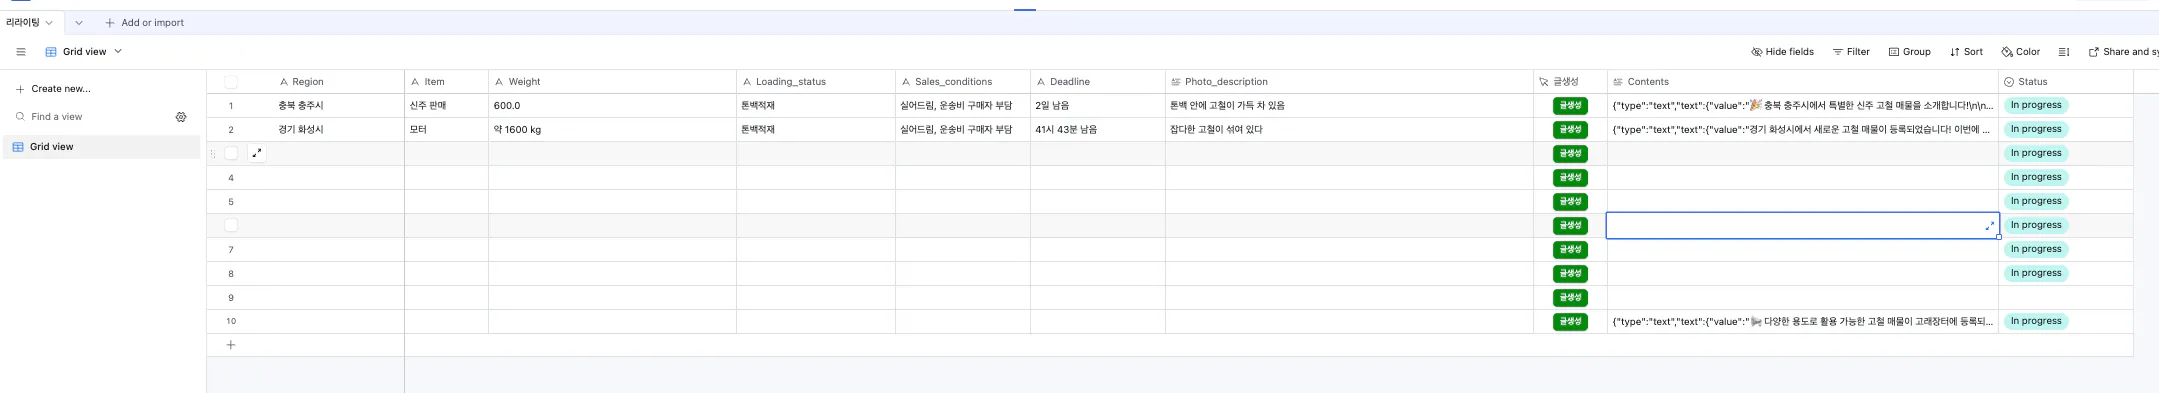The width and height of the screenshot is (2159, 393).
Task: Select the In progress tag in row 4
Action: click(2036, 177)
